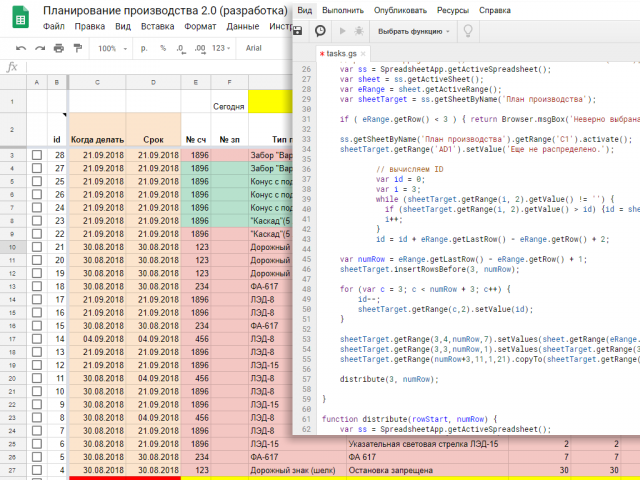This screenshot has width=640, height=480.
Task: Check the box next to id 10
Action: 37,391
